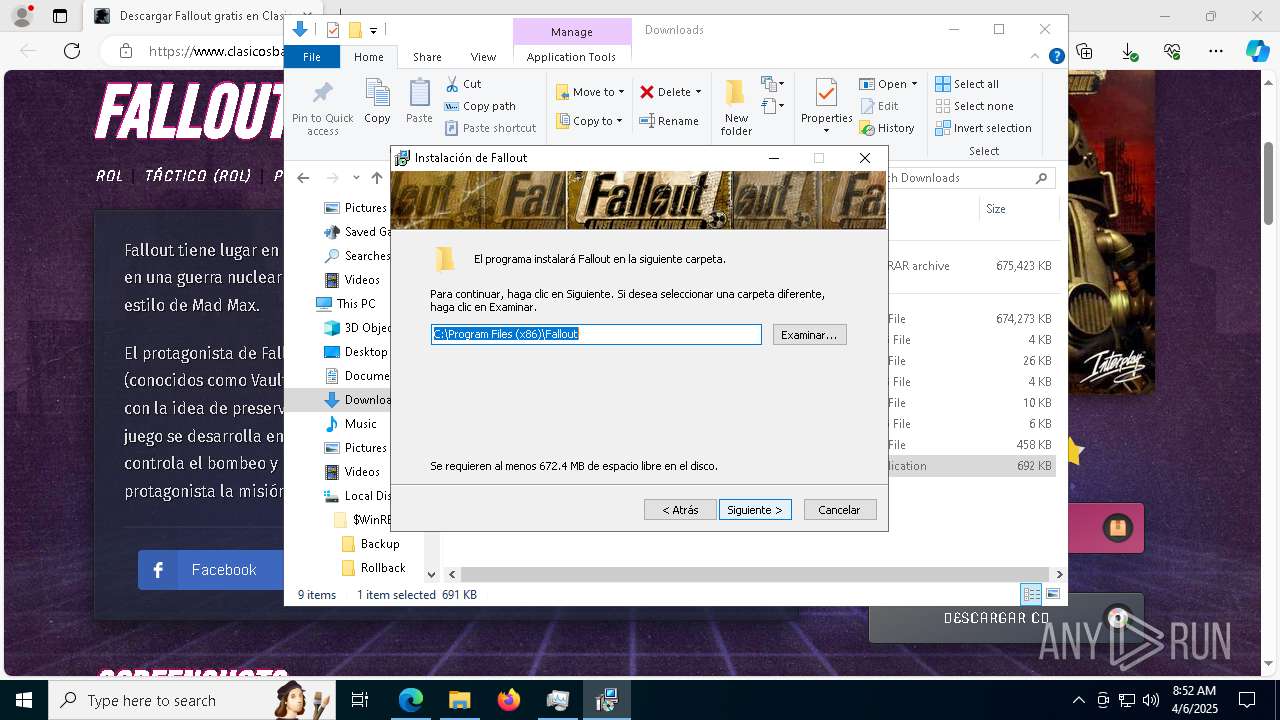Sort files by the Size column
Screen dimensions: 1280x720
tap(1018, 209)
